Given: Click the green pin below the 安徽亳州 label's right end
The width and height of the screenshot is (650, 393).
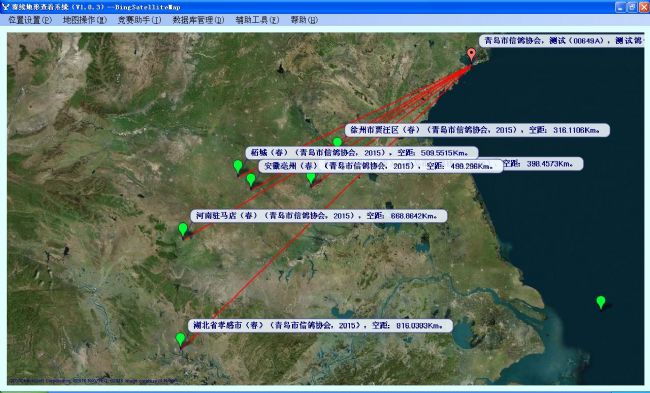Looking at the screenshot, I should click(311, 178).
